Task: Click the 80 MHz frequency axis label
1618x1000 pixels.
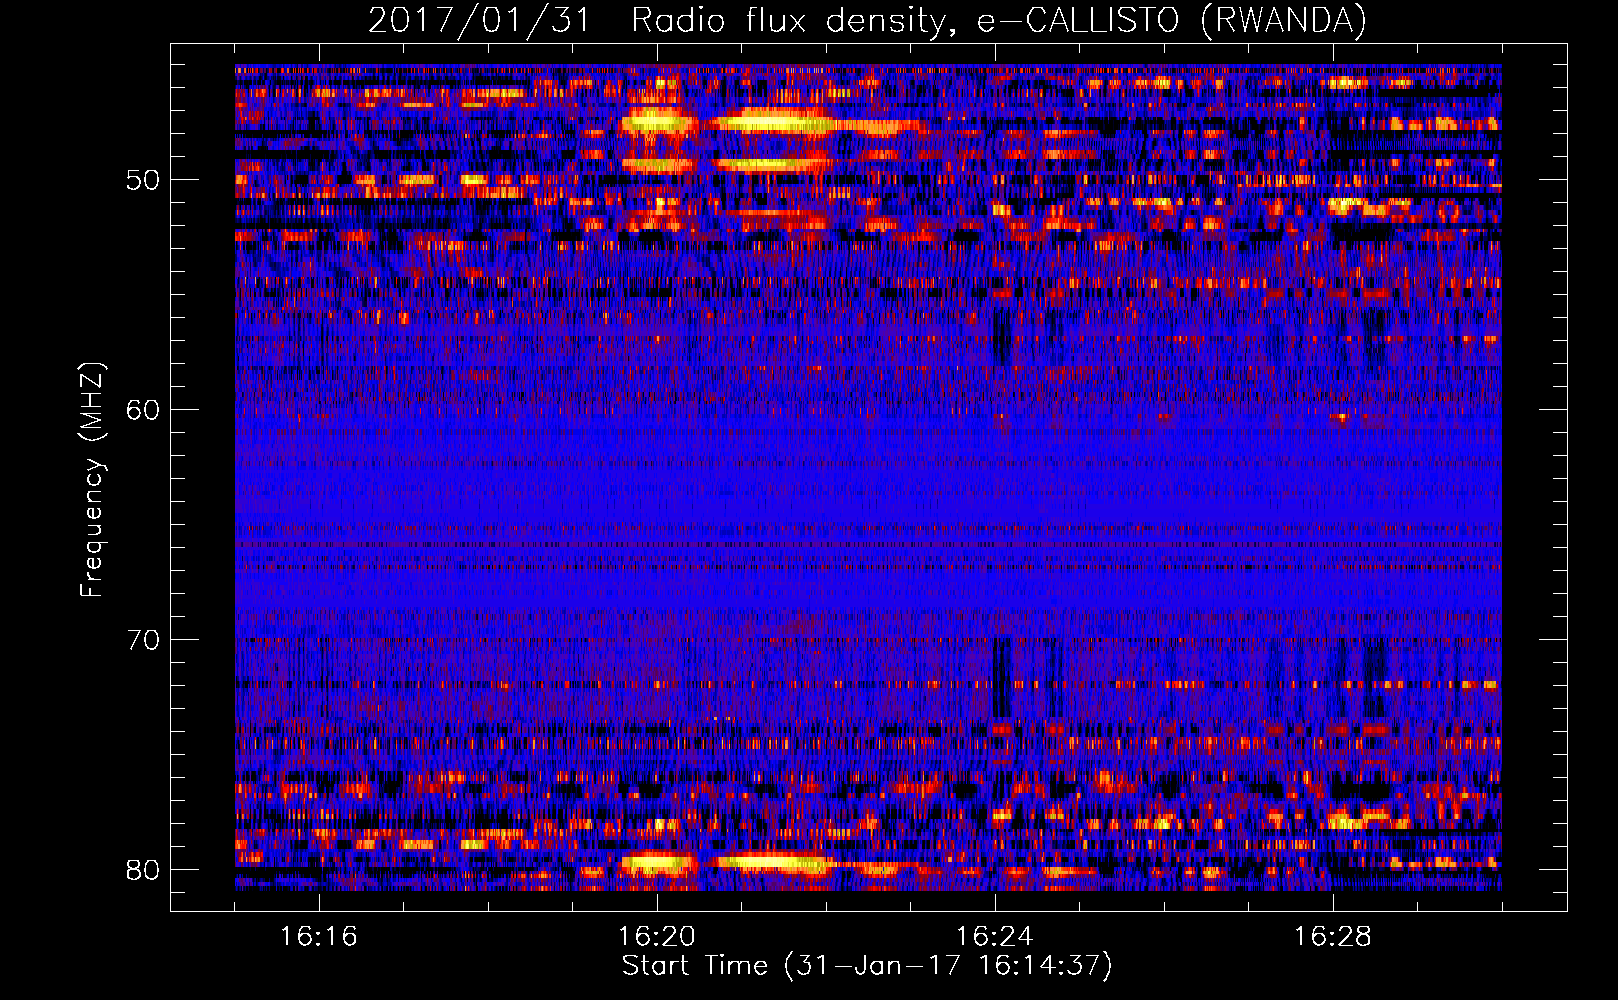Action: pyautogui.click(x=142, y=870)
